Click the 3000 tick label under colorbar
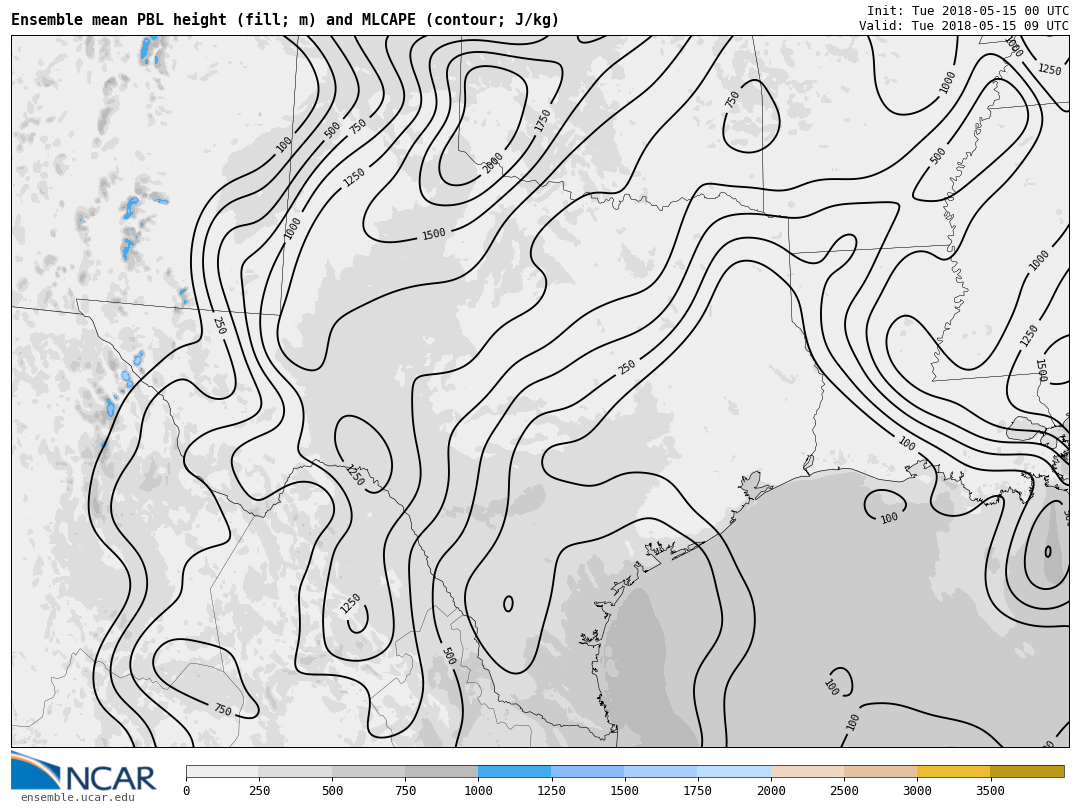Screen dimensions: 1080x810 click(917, 791)
